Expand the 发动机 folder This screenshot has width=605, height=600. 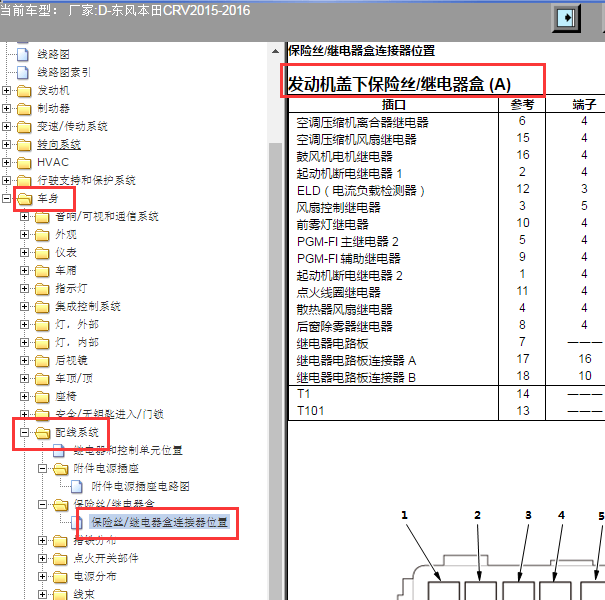6,90
